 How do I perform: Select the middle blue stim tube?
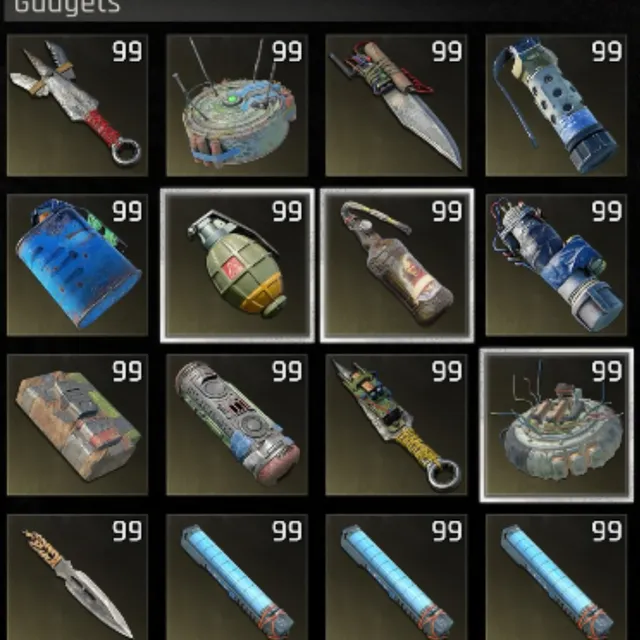396,577
